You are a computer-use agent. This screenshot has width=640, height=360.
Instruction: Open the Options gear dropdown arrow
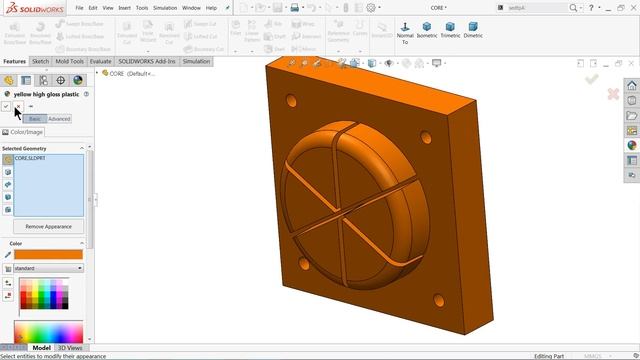tap(379, 8)
